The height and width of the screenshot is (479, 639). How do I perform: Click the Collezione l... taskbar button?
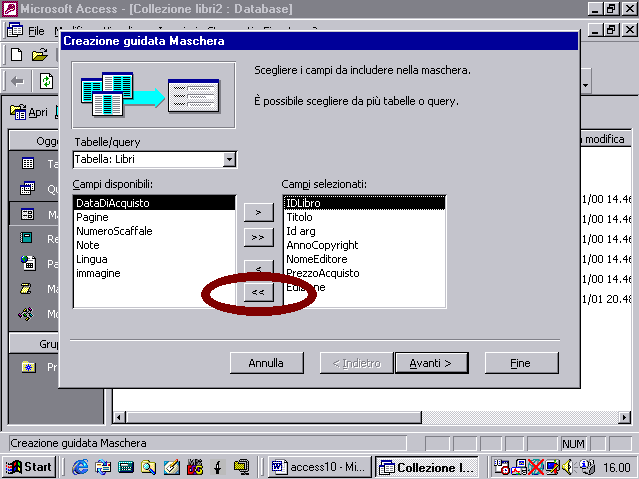(x=426, y=467)
